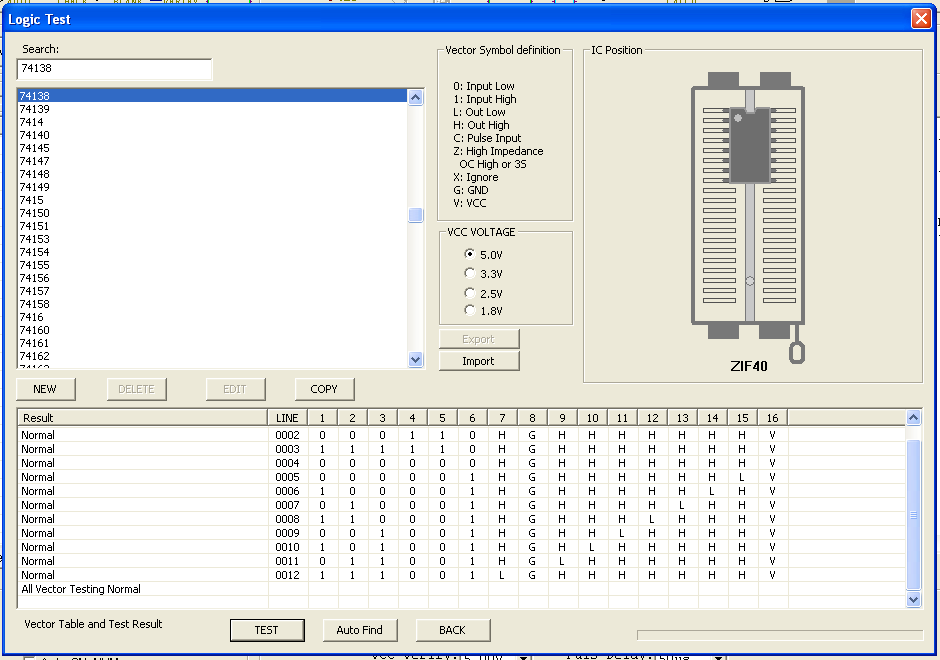Select 74150 in the IC list

(x=213, y=213)
